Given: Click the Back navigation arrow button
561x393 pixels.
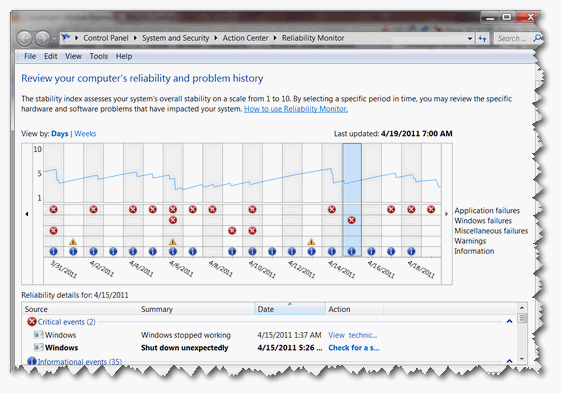Looking at the screenshot, I should (25, 38).
